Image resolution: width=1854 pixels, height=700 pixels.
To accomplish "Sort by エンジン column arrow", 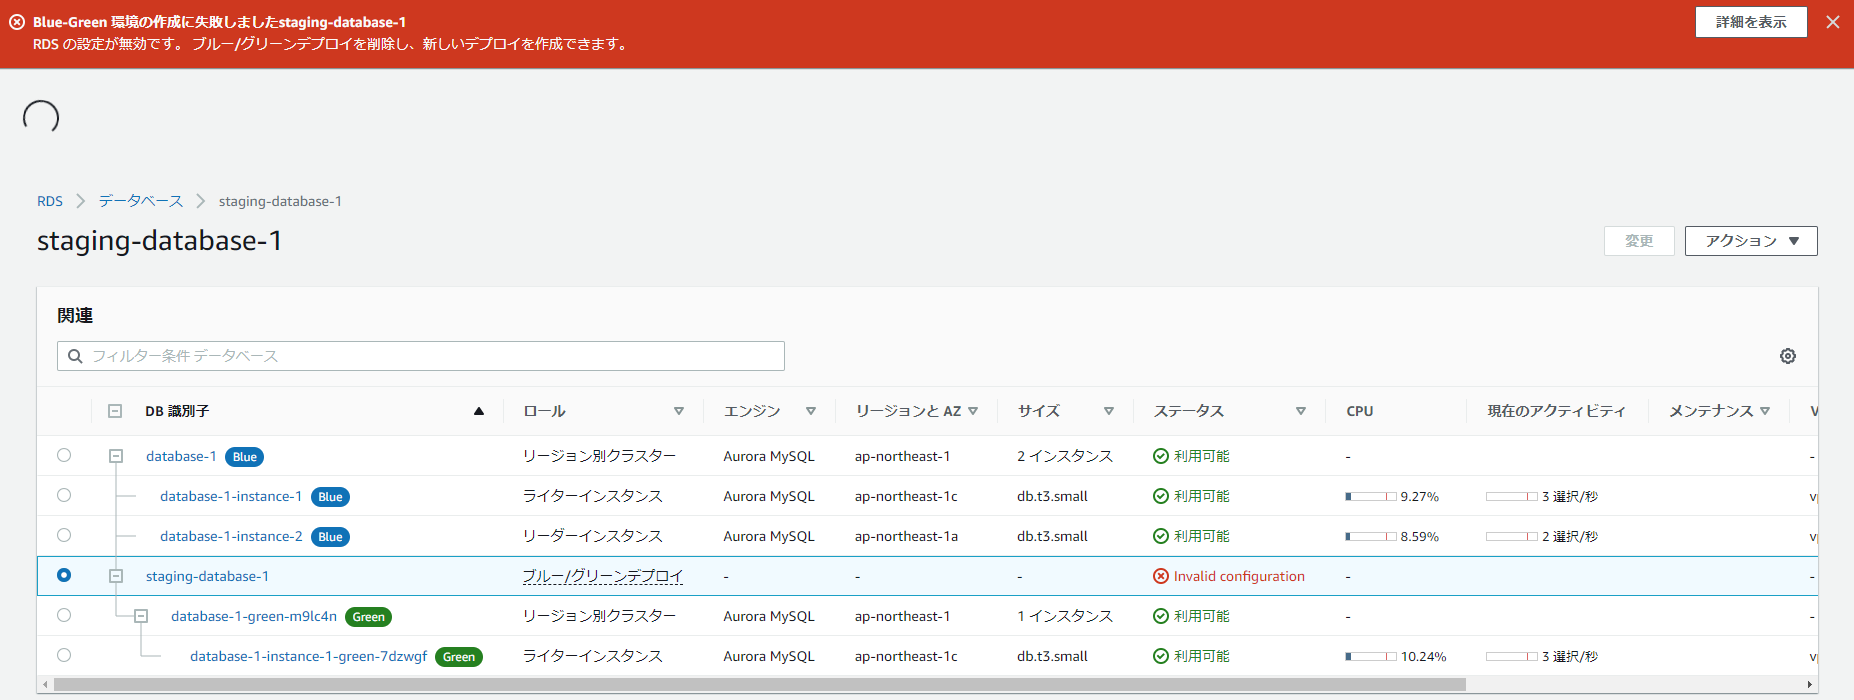I will click(x=811, y=411).
